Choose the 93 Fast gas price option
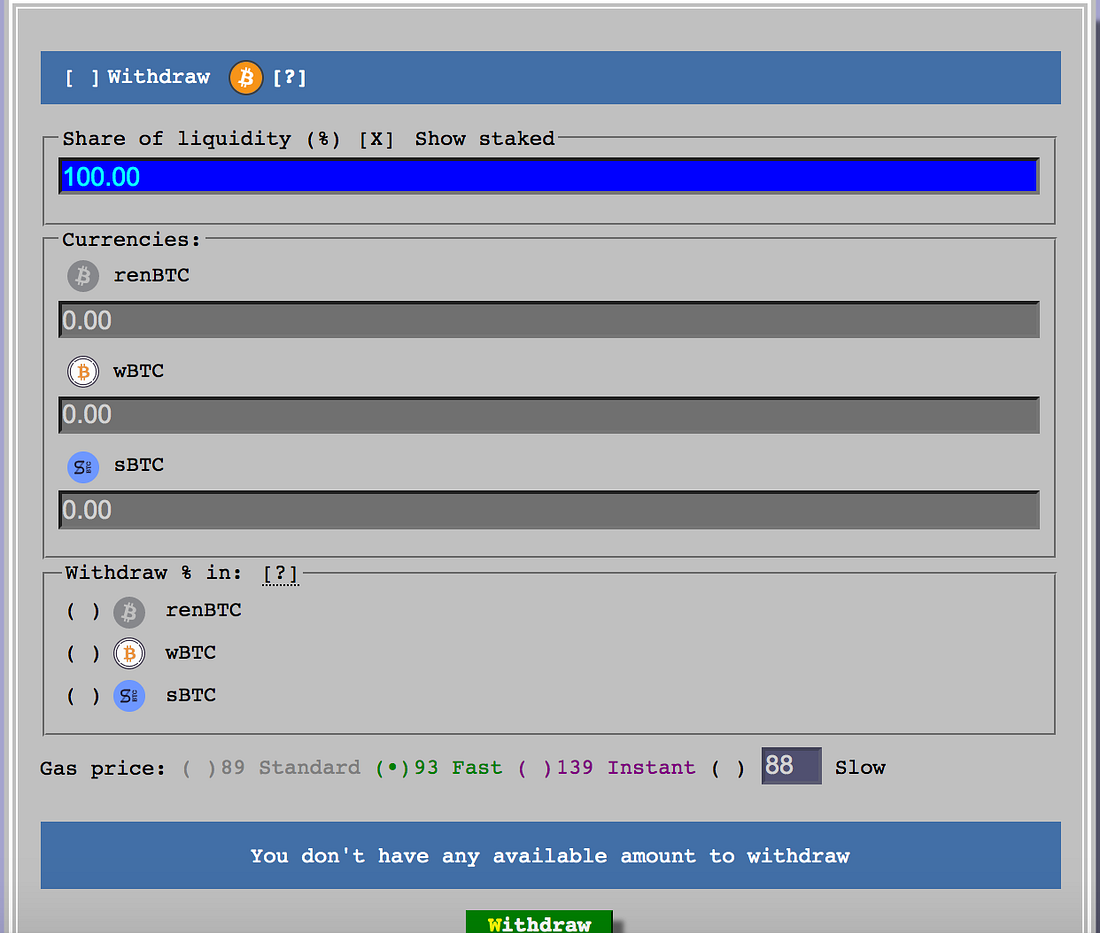1100x933 pixels. 438,767
